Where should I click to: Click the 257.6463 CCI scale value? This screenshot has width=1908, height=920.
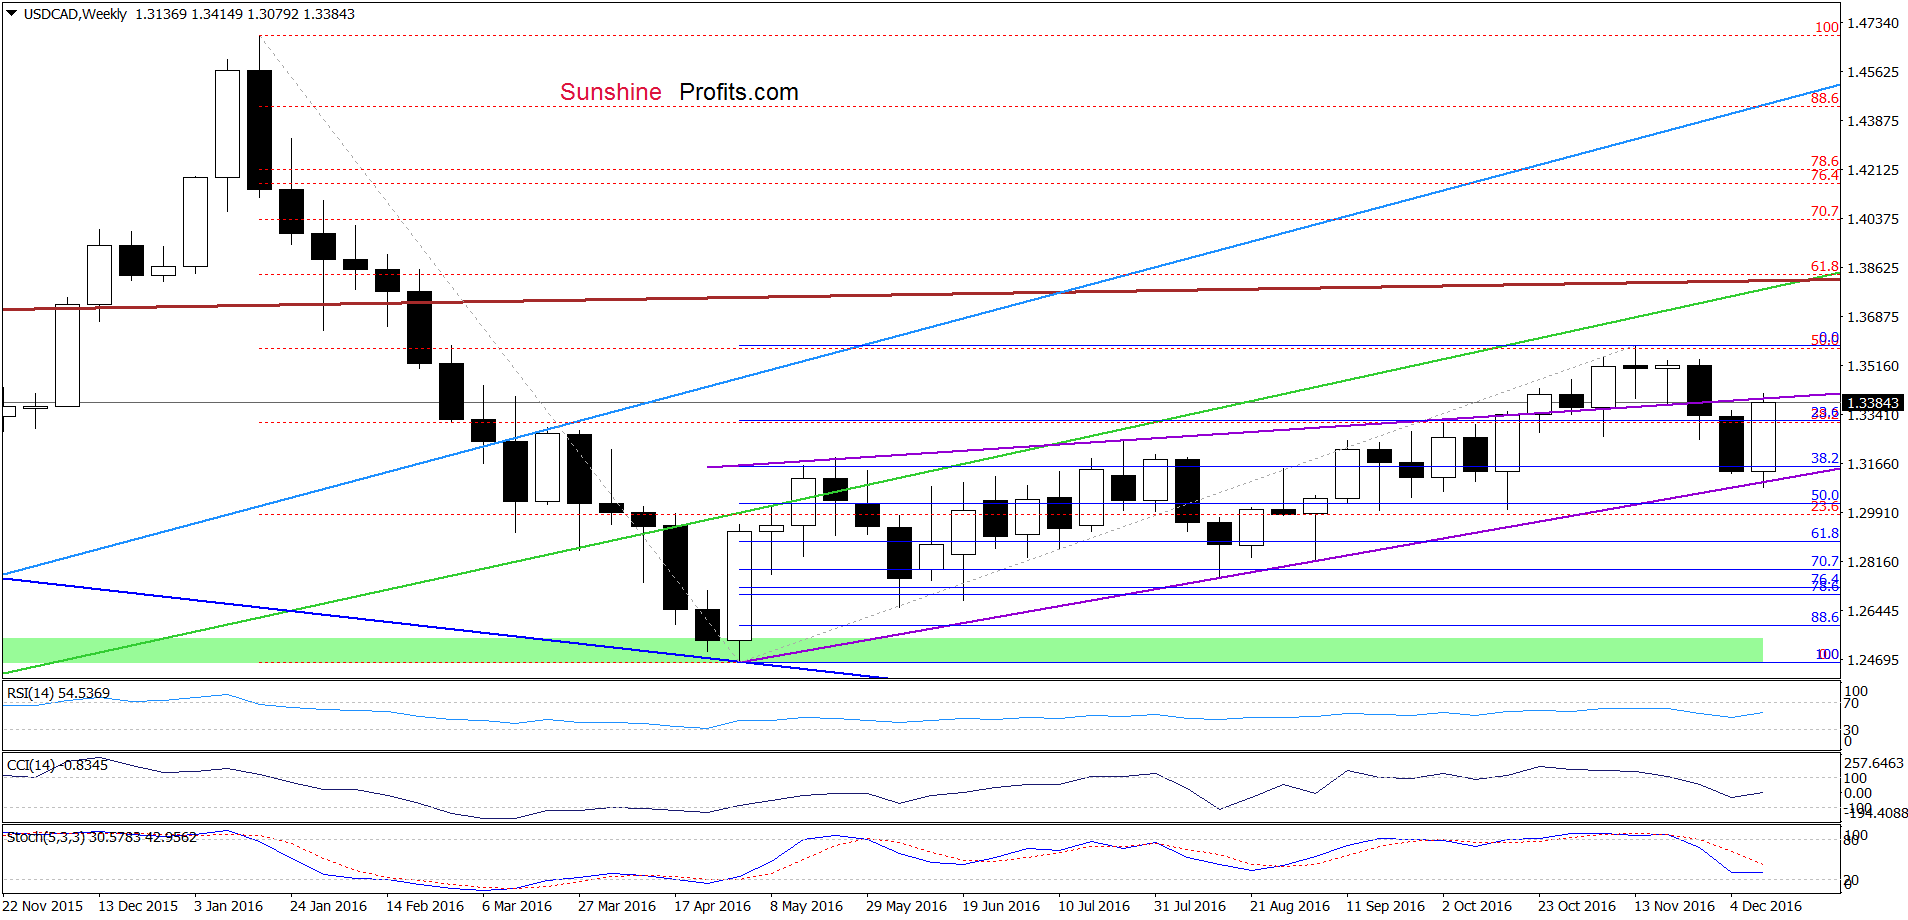pos(1874,763)
